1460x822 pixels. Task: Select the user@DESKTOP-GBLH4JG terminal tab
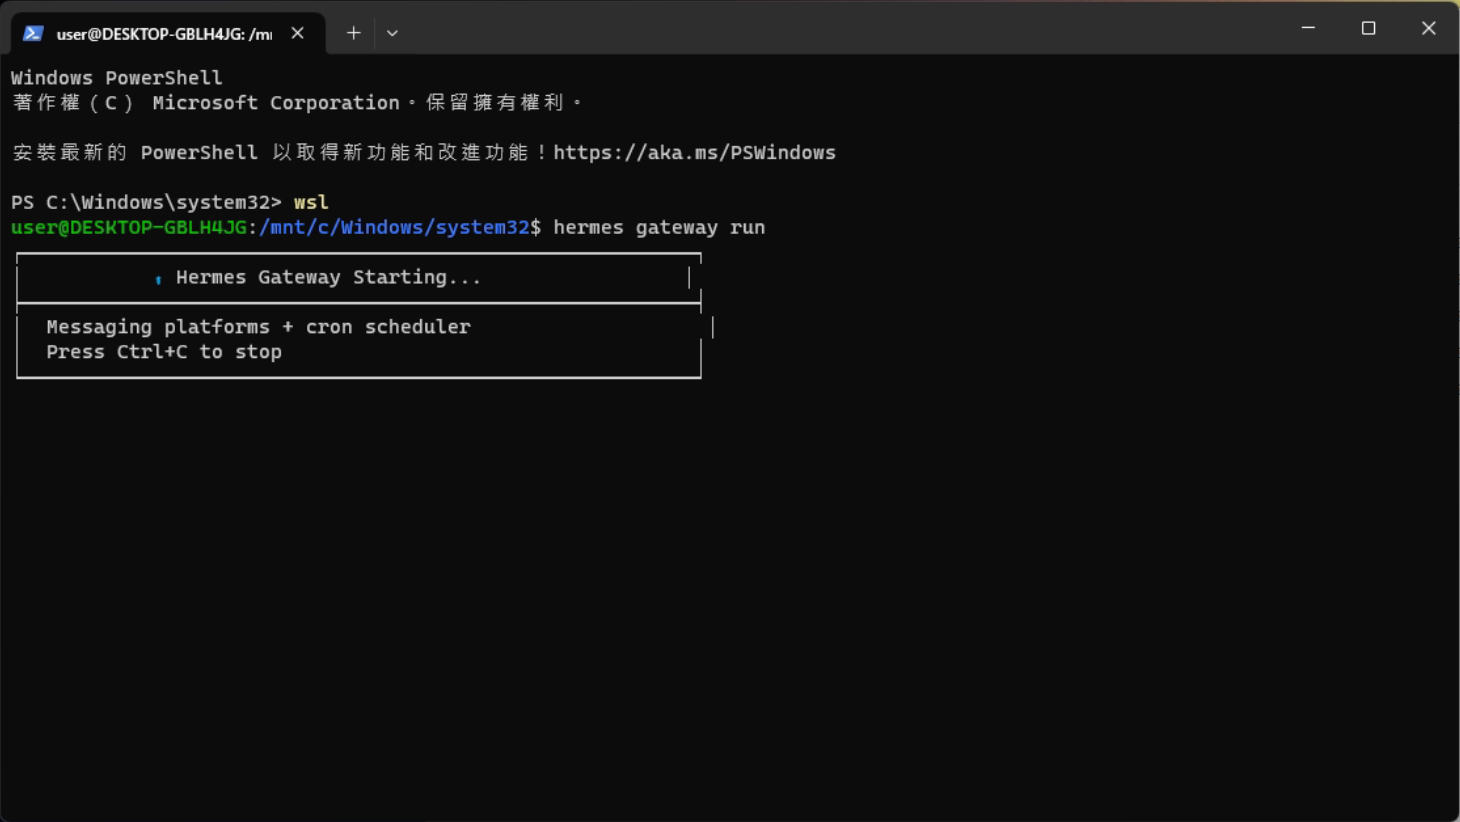coord(168,33)
